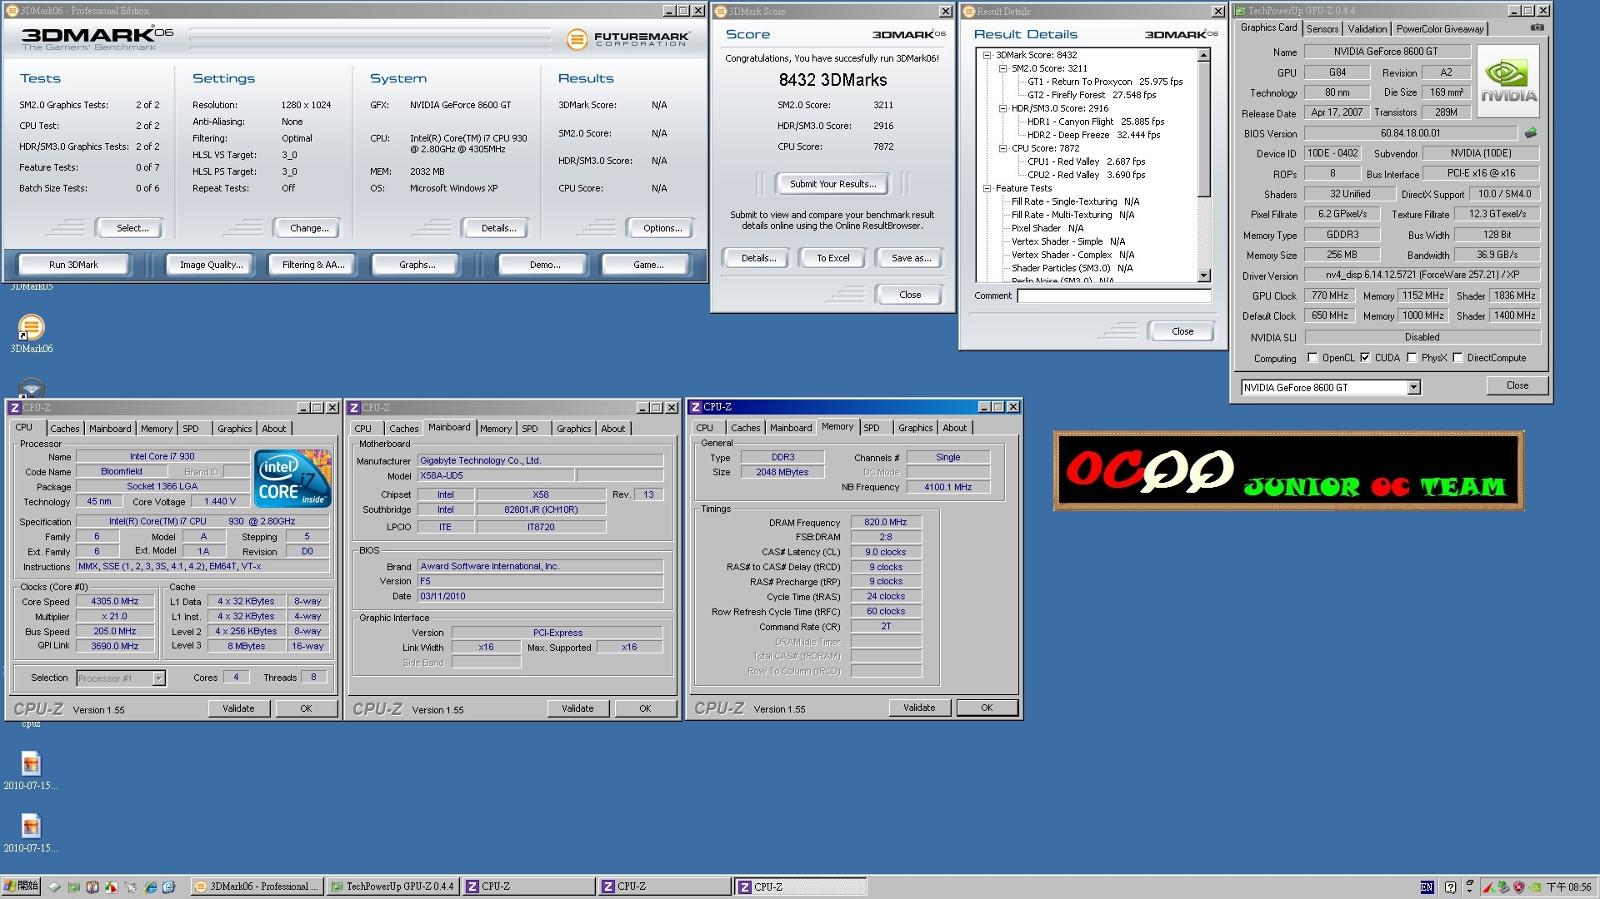Open the PowerColor Giveaway tab

point(1440,29)
